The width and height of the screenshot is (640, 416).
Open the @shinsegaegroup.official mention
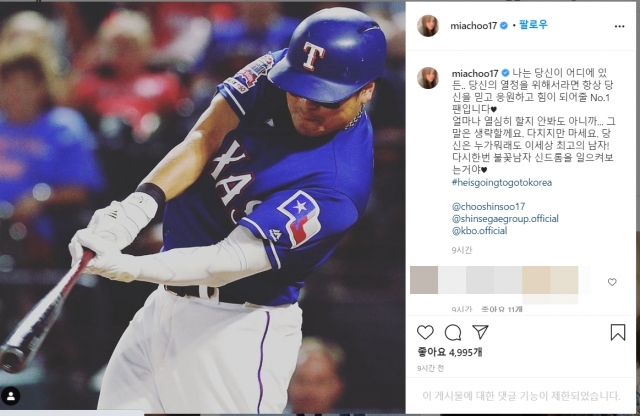click(x=505, y=219)
